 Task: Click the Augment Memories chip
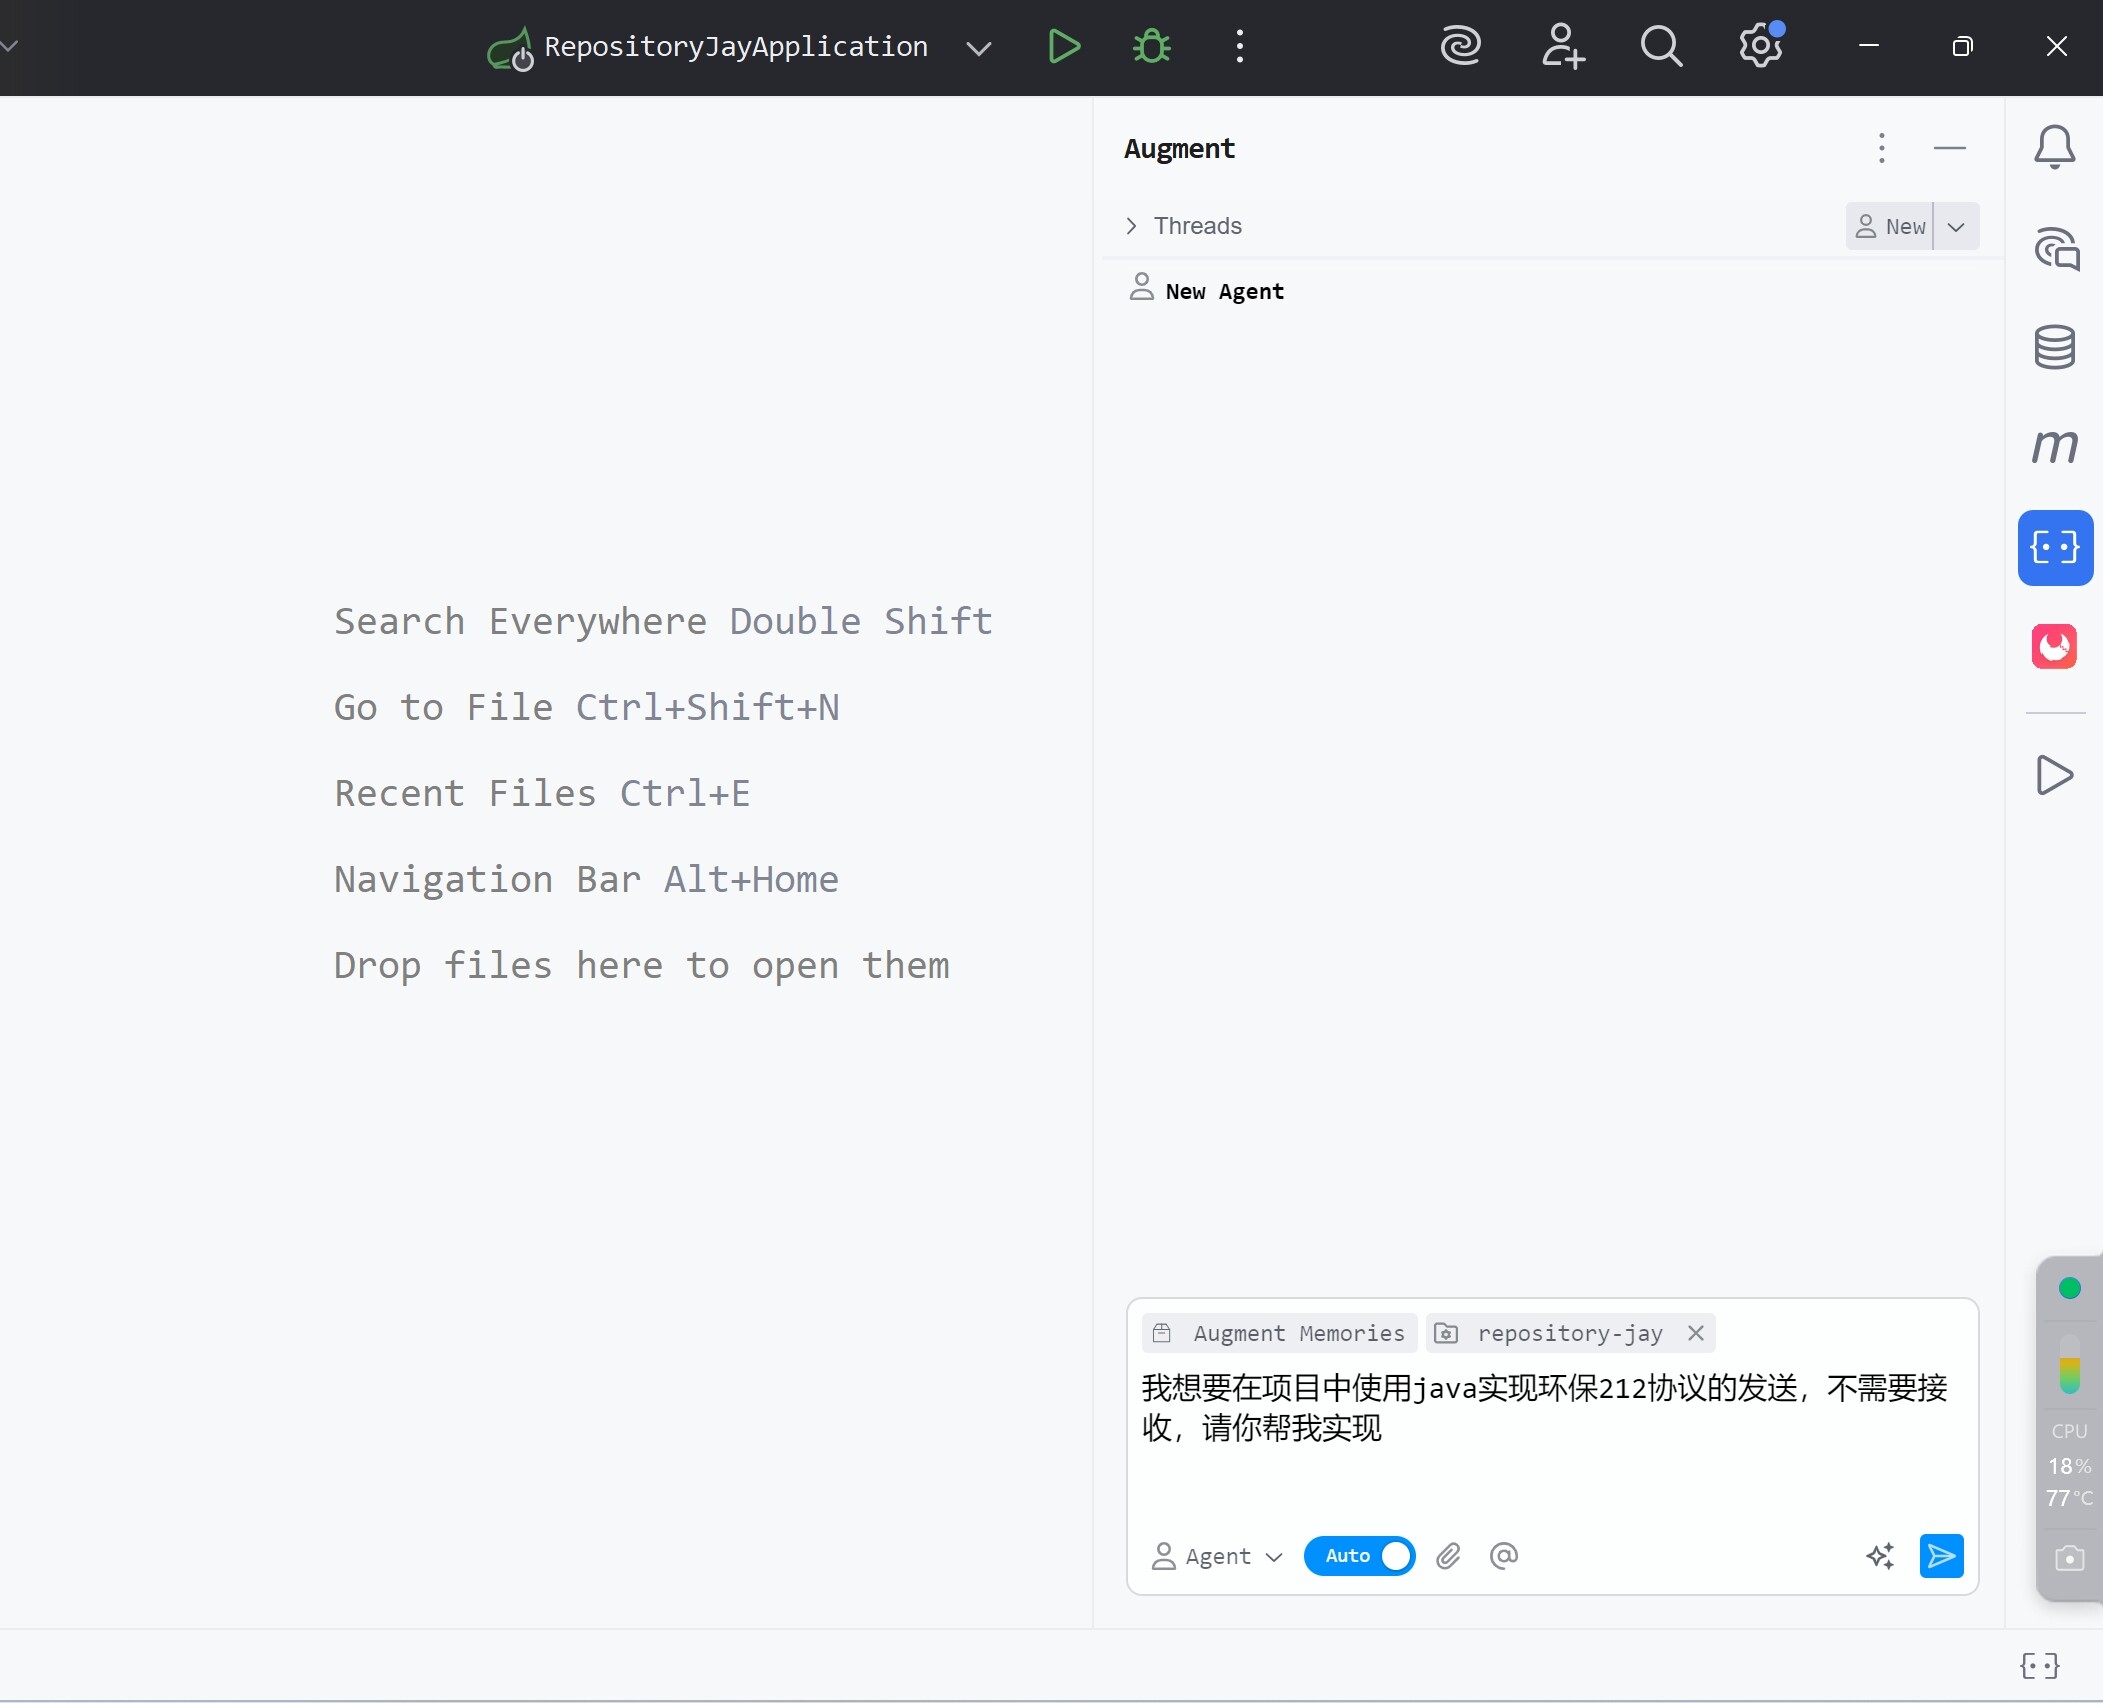click(x=1279, y=1333)
